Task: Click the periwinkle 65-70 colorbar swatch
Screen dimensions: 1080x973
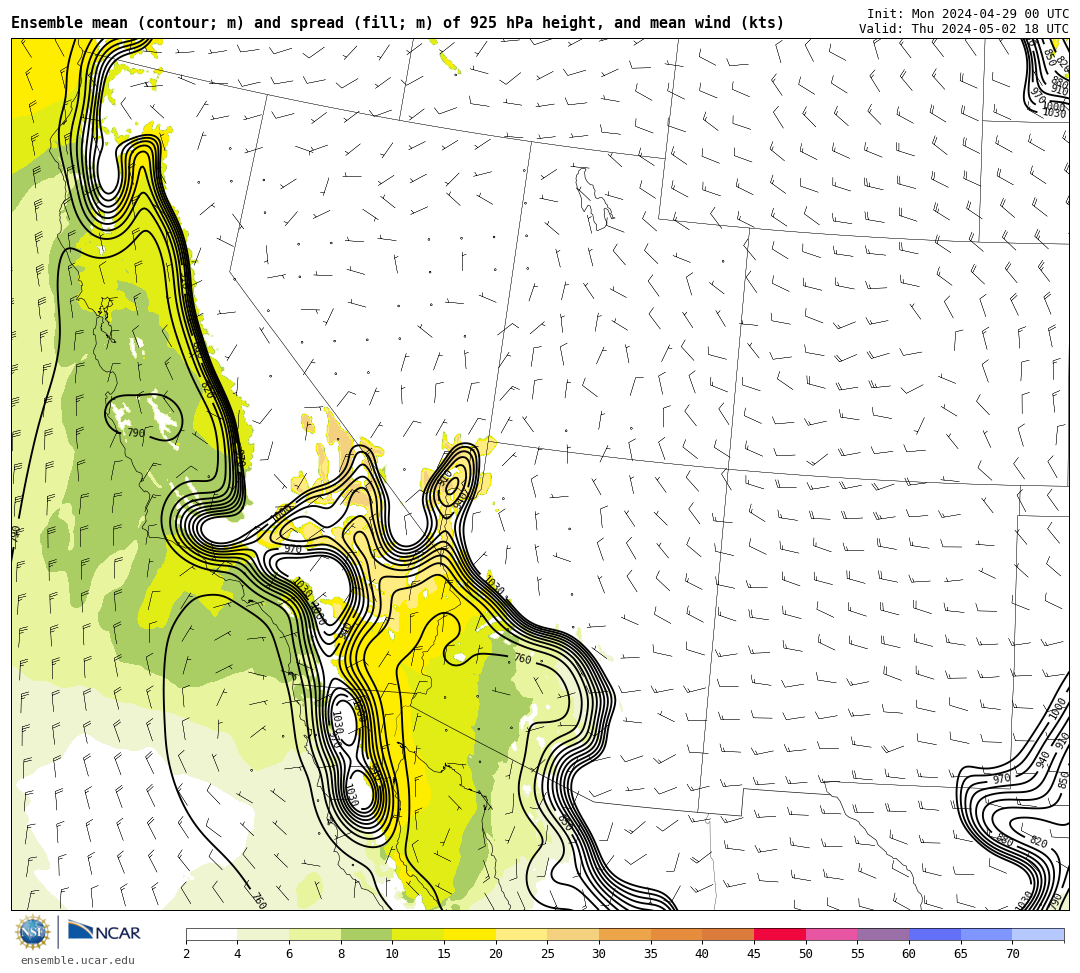Action: pyautogui.click(x=986, y=934)
